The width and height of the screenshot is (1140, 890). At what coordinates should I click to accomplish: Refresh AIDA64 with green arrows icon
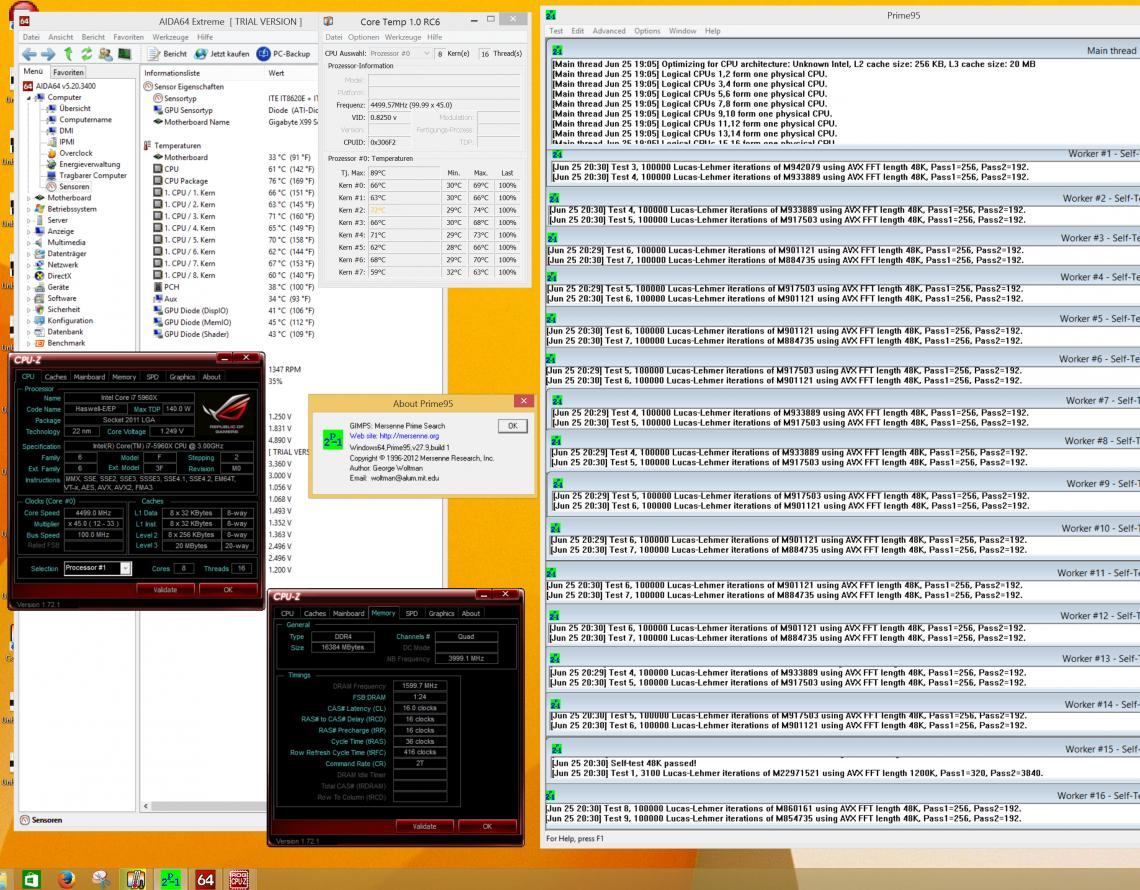pyautogui.click(x=87, y=54)
